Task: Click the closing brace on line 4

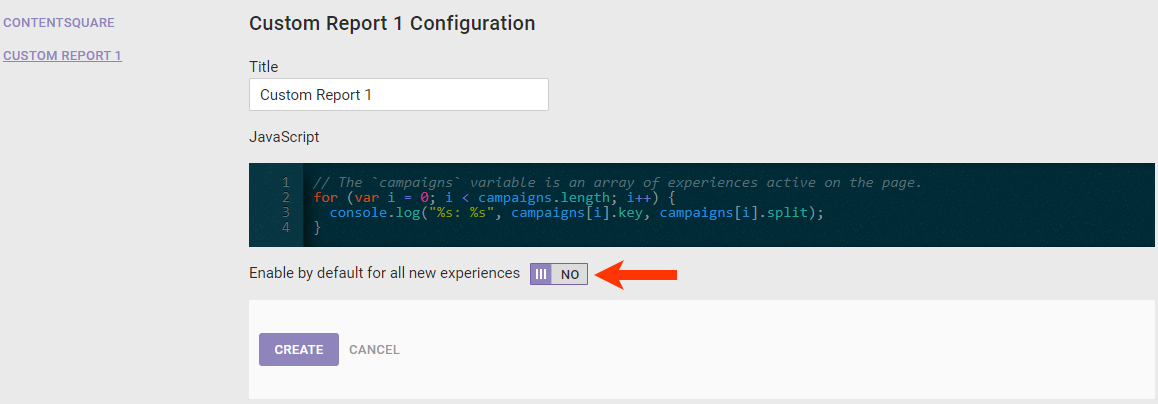Action: 318,228
